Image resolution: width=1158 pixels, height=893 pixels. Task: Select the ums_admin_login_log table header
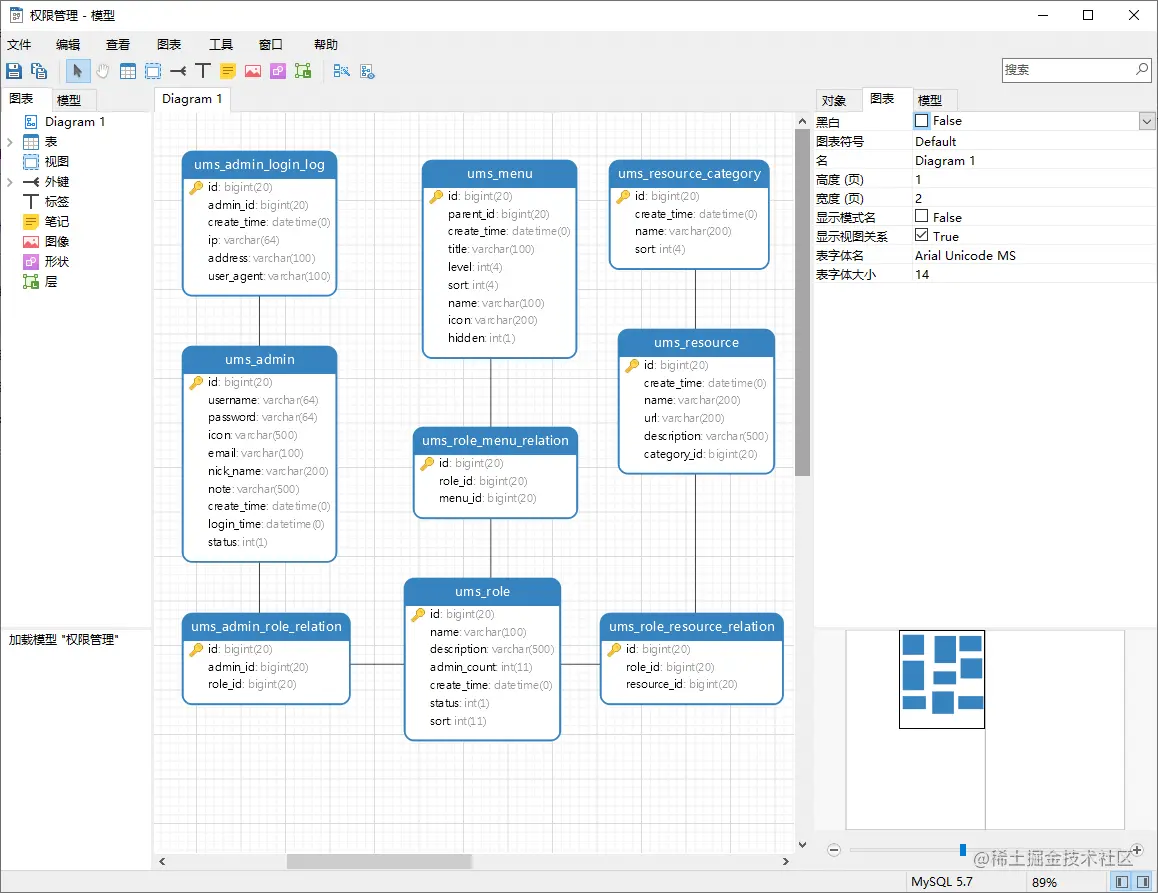coord(259,165)
